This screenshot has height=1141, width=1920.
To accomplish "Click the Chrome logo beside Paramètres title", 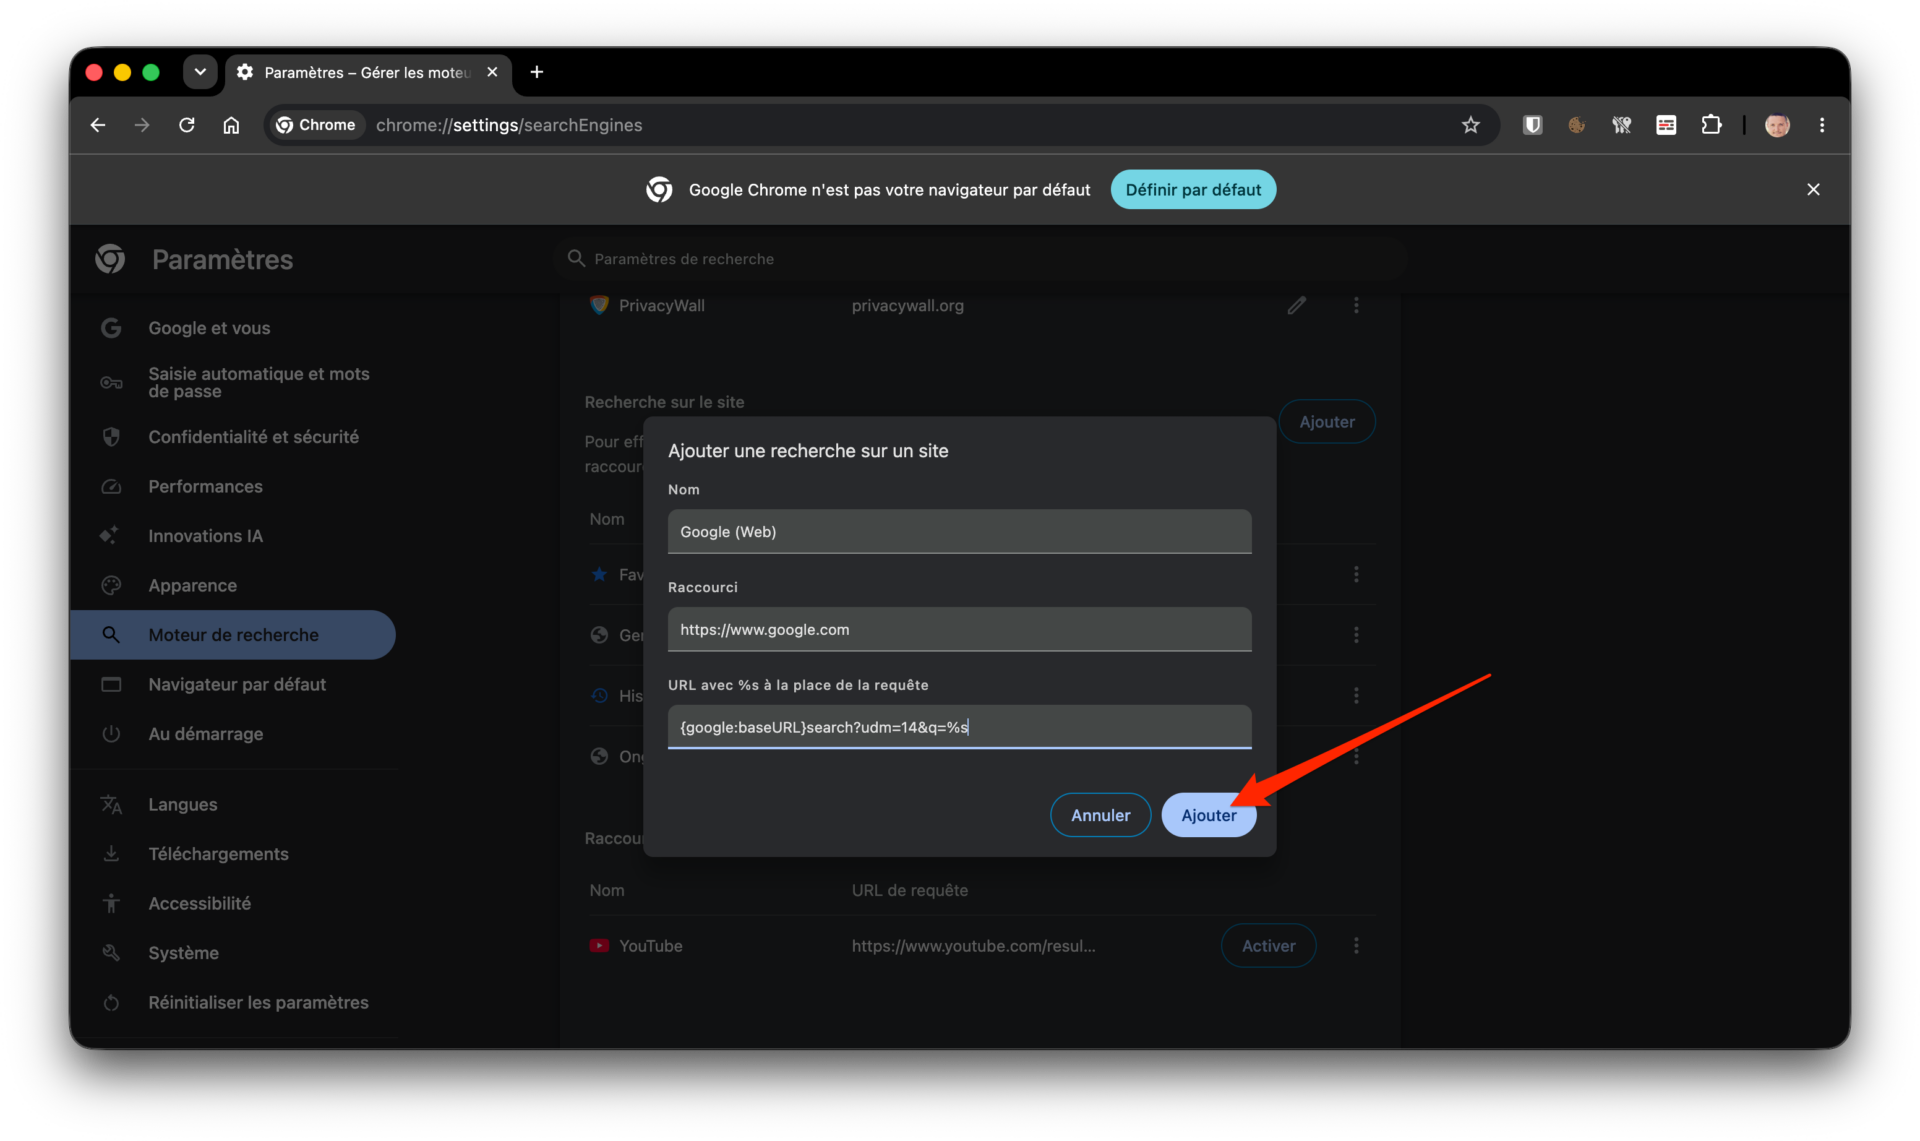I will point(110,259).
